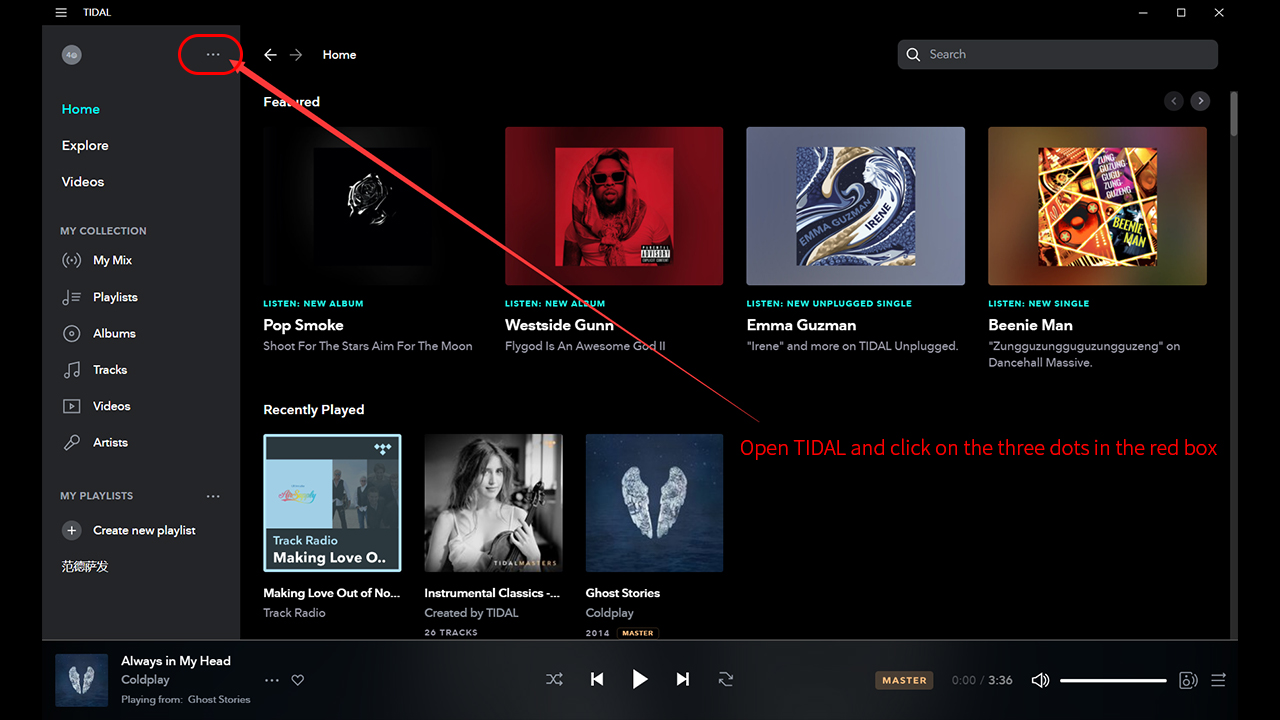Mute with the speaker icon
1280x720 pixels.
pyautogui.click(x=1040, y=680)
